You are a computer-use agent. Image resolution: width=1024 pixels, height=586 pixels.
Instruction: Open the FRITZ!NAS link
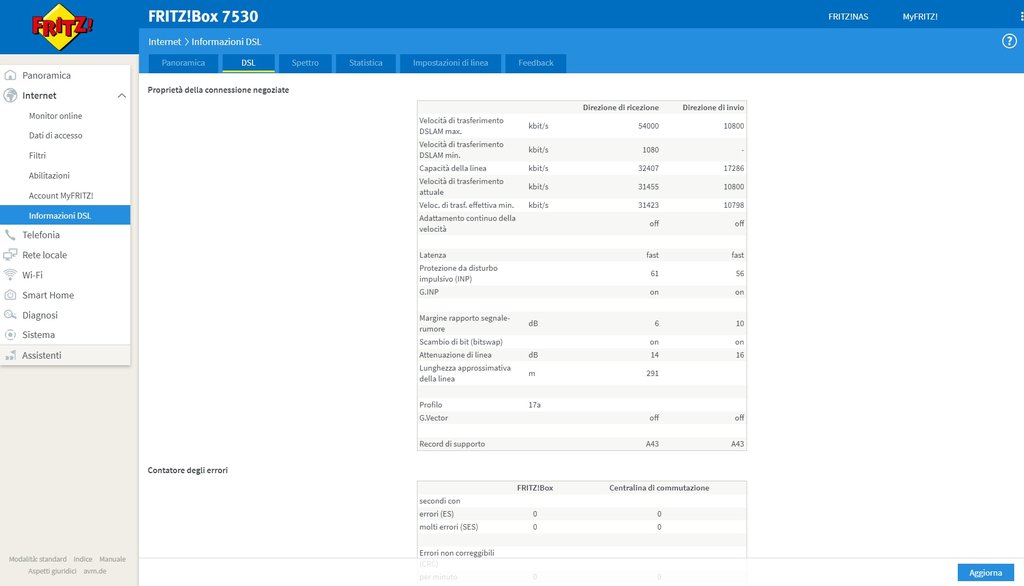click(x=848, y=16)
